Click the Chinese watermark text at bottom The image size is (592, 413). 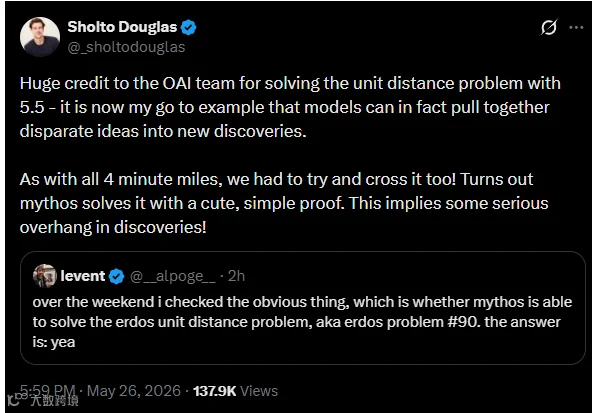pos(54,401)
